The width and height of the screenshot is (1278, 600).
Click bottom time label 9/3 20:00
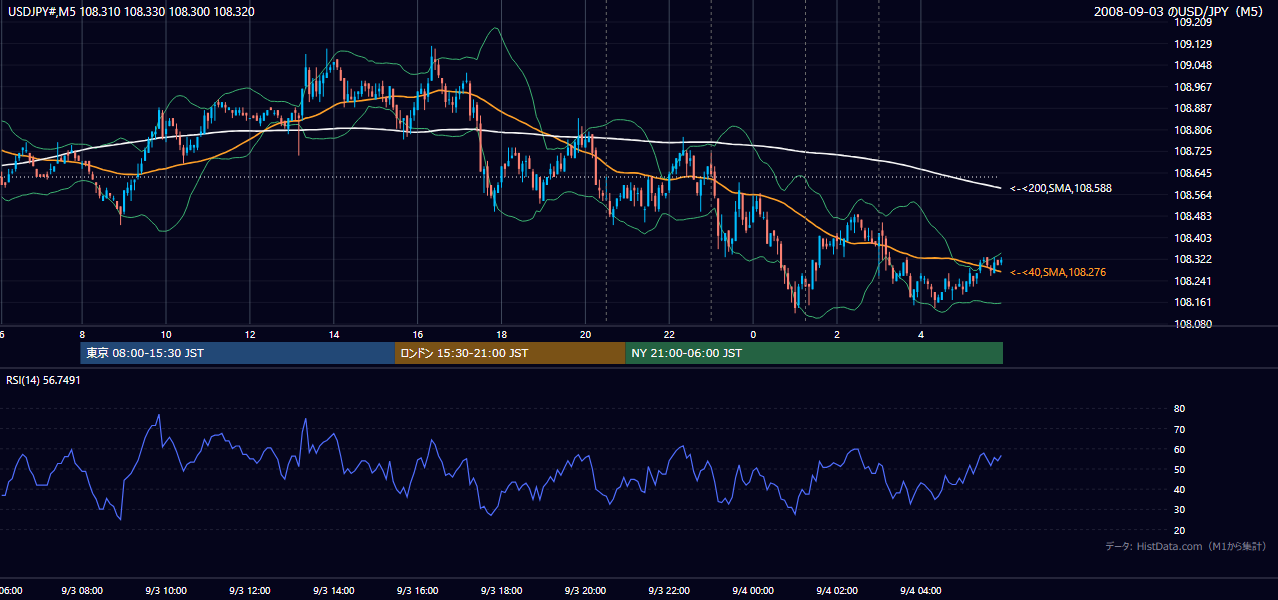tap(586, 591)
